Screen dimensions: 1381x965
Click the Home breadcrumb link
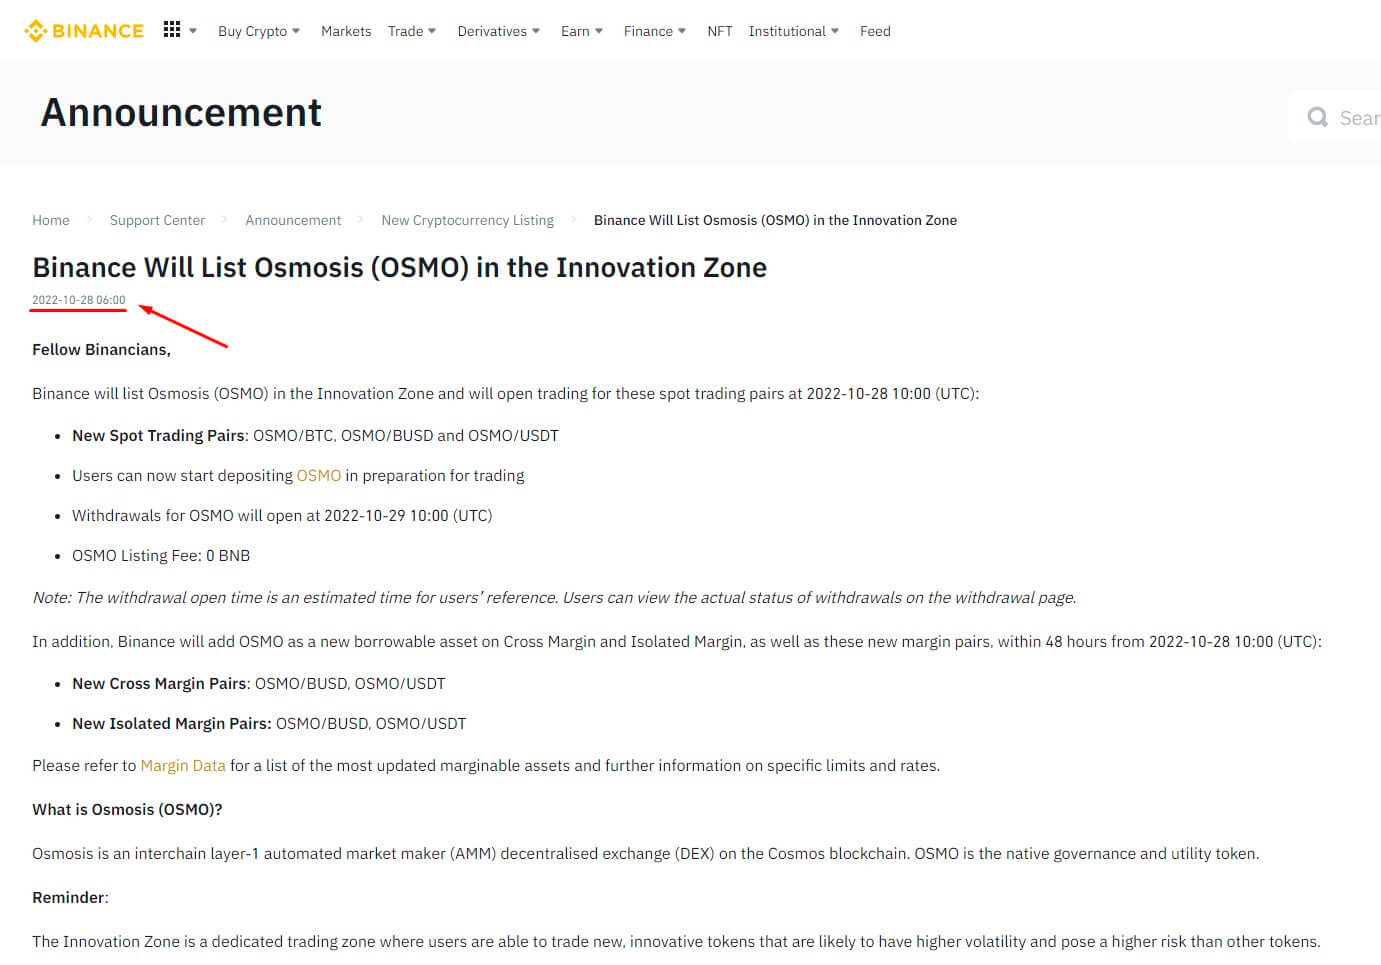[x=51, y=220]
